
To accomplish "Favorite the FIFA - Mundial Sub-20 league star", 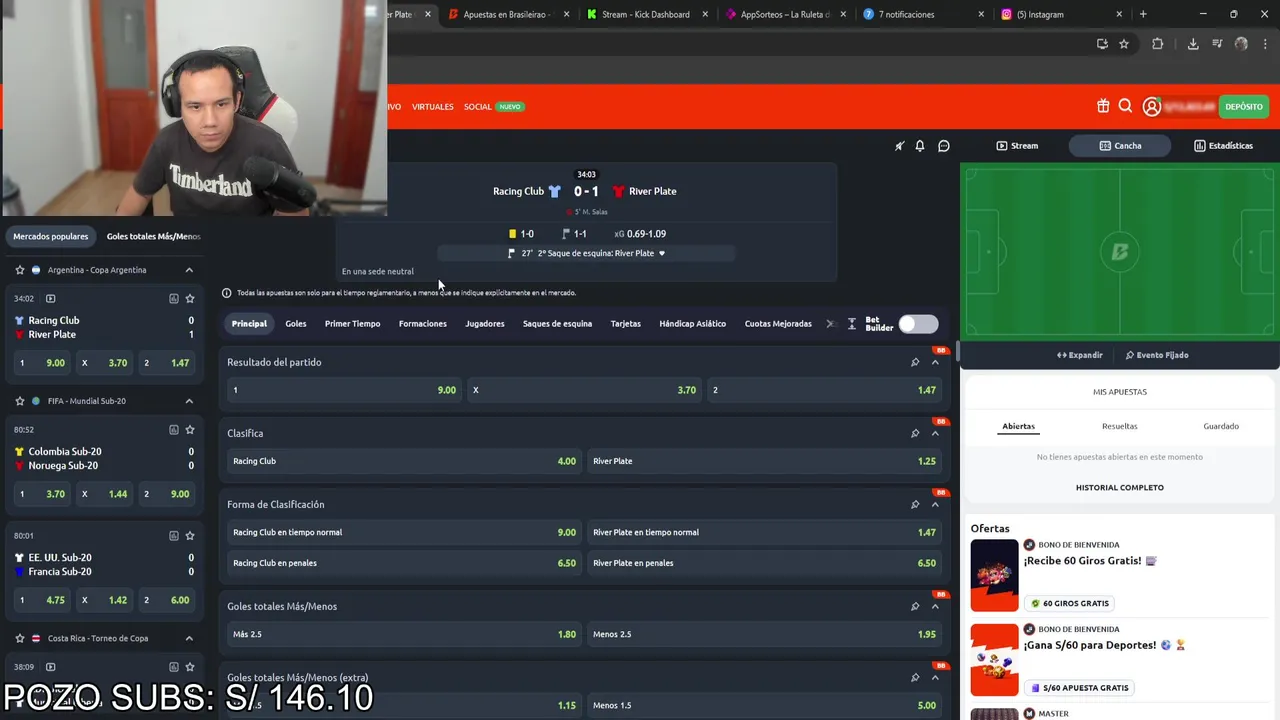I will [x=19, y=401].
